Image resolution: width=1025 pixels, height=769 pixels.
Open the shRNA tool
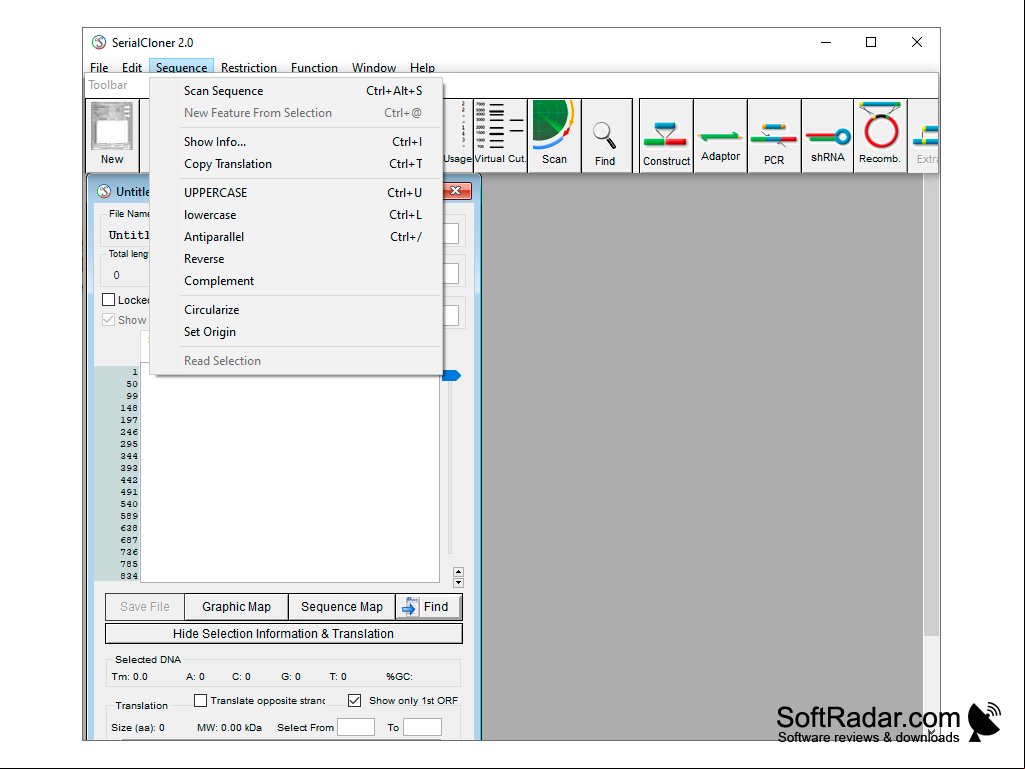(828, 135)
